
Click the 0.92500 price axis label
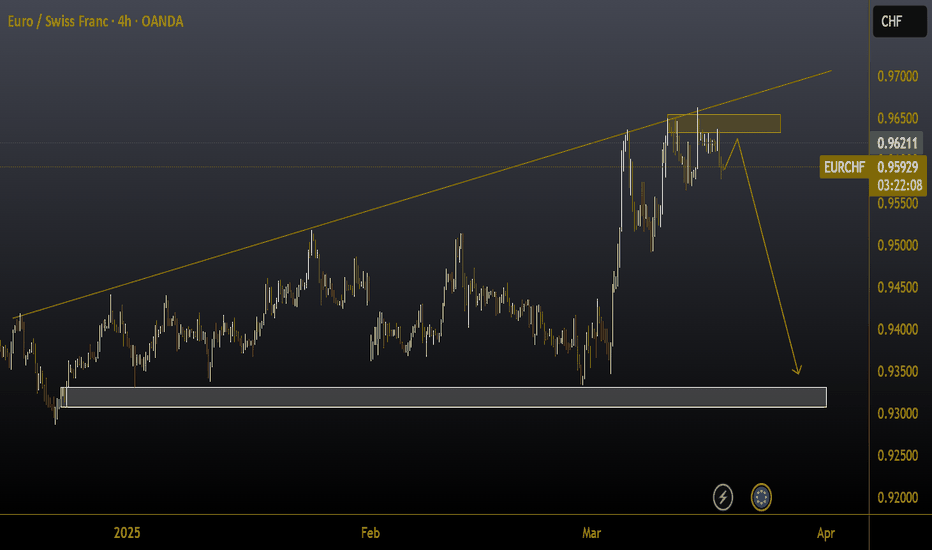898,455
